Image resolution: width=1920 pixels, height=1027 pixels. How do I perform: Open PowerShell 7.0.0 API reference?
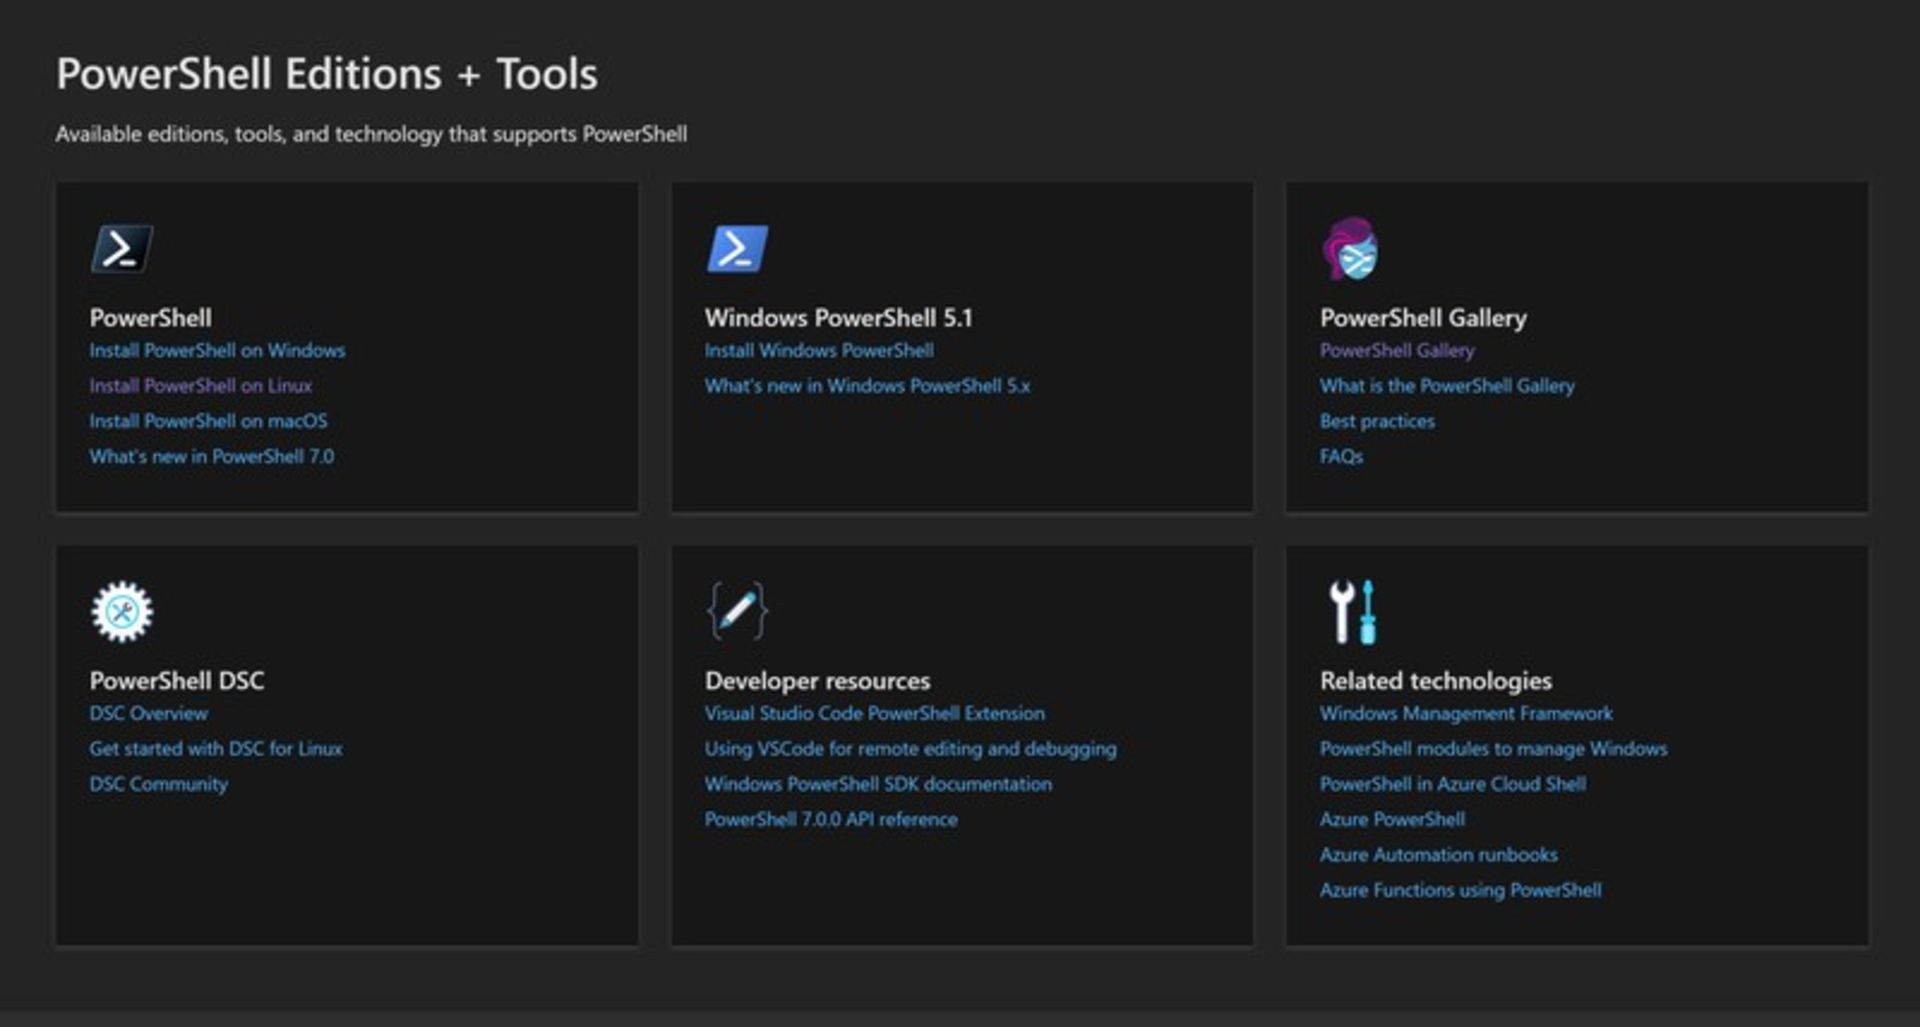[x=830, y=818]
